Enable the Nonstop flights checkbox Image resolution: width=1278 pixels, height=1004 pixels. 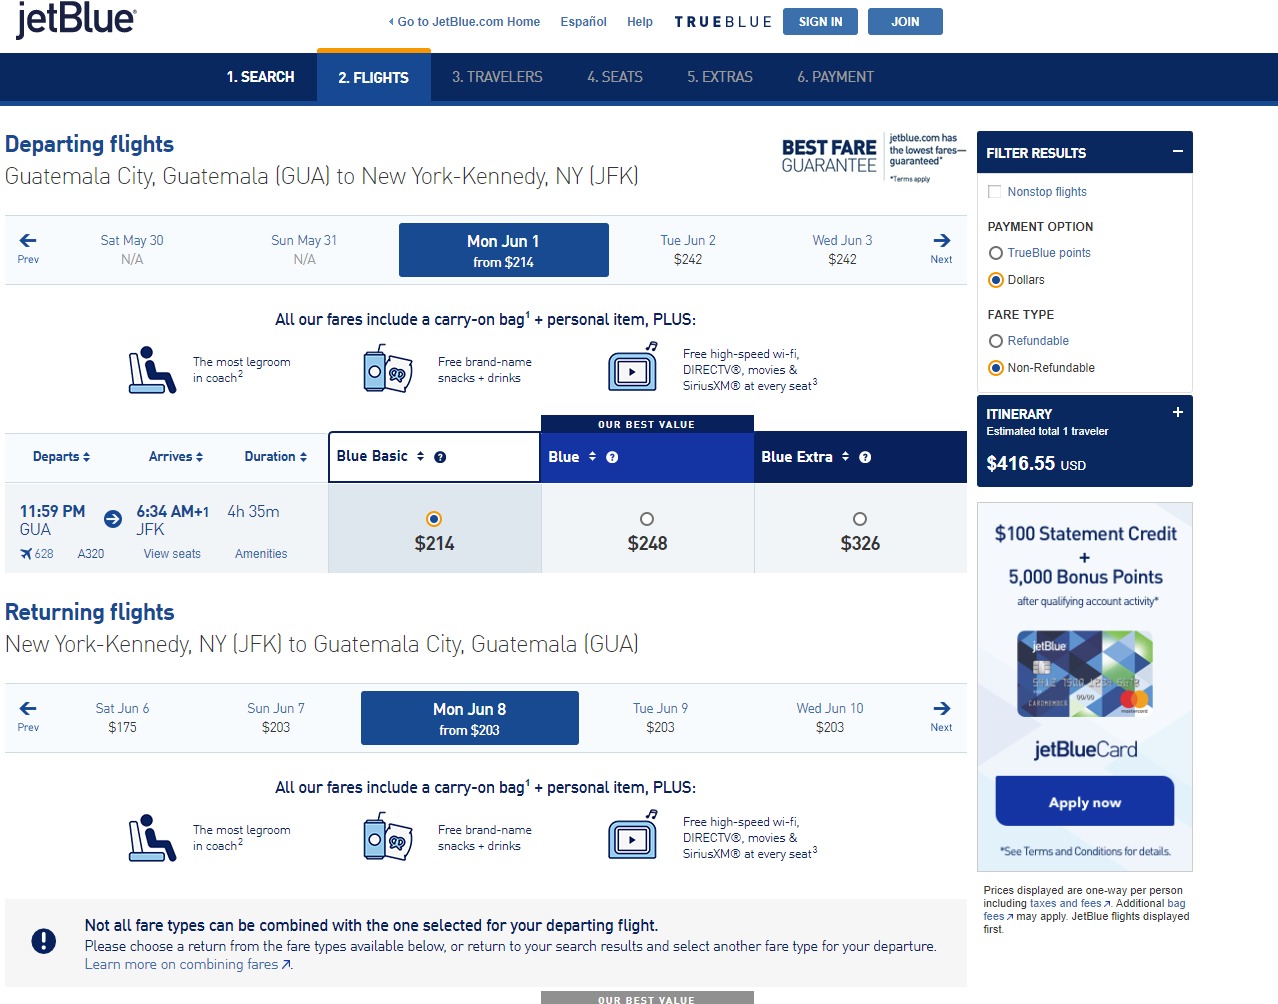994,192
